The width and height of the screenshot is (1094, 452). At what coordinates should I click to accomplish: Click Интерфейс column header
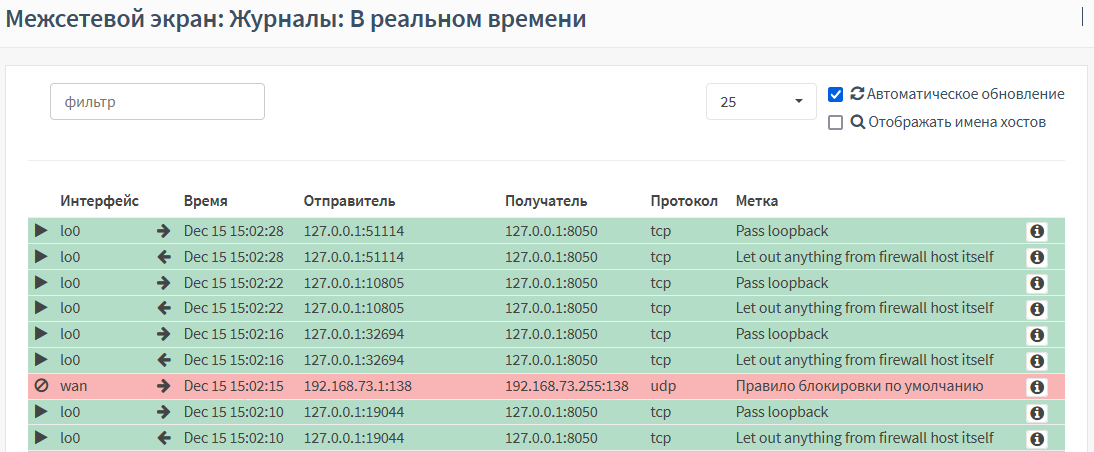(100, 201)
